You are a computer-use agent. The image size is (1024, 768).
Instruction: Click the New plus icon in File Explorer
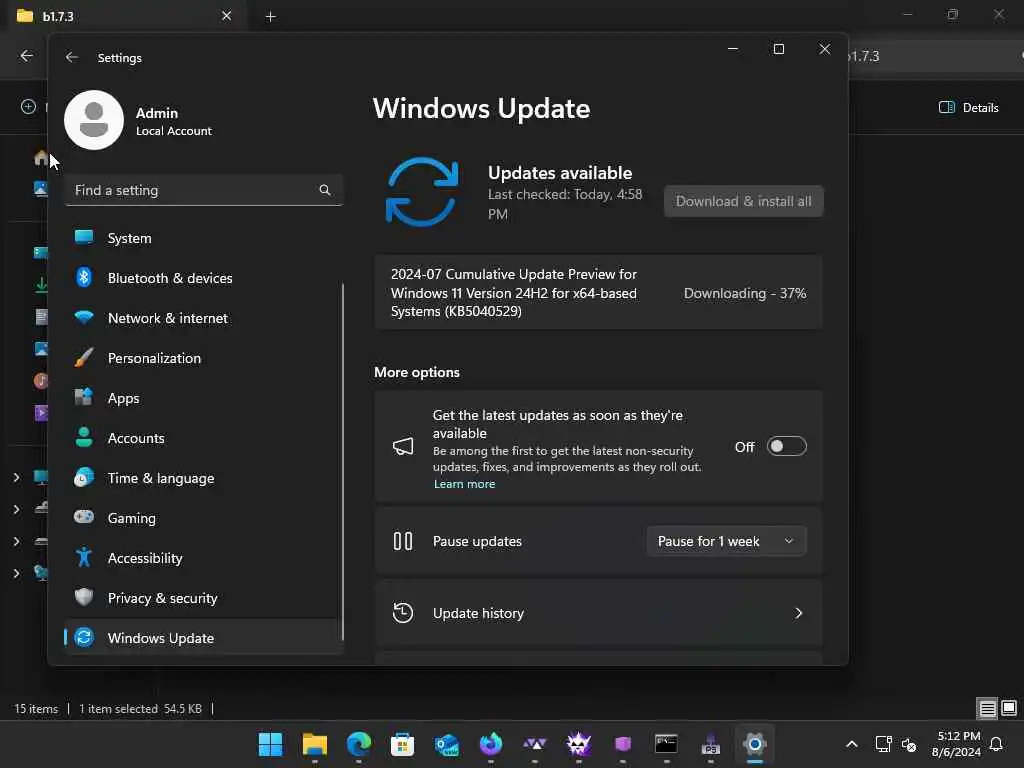(x=28, y=106)
